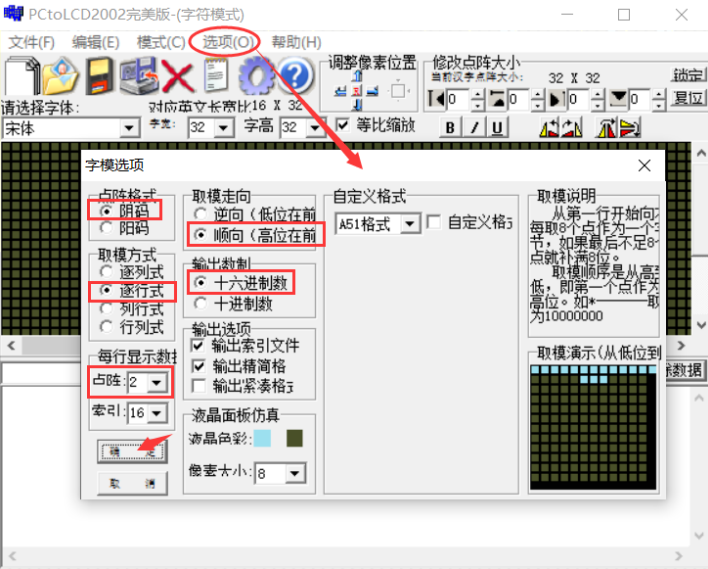Open image file with folder icon

tap(60, 75)
